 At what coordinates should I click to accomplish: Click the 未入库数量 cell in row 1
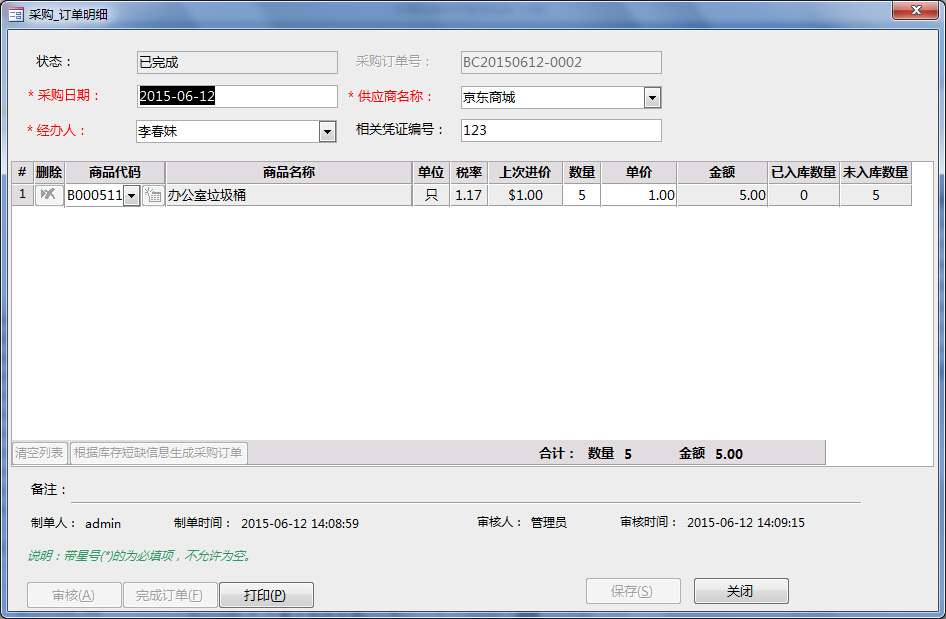(875, 195)
